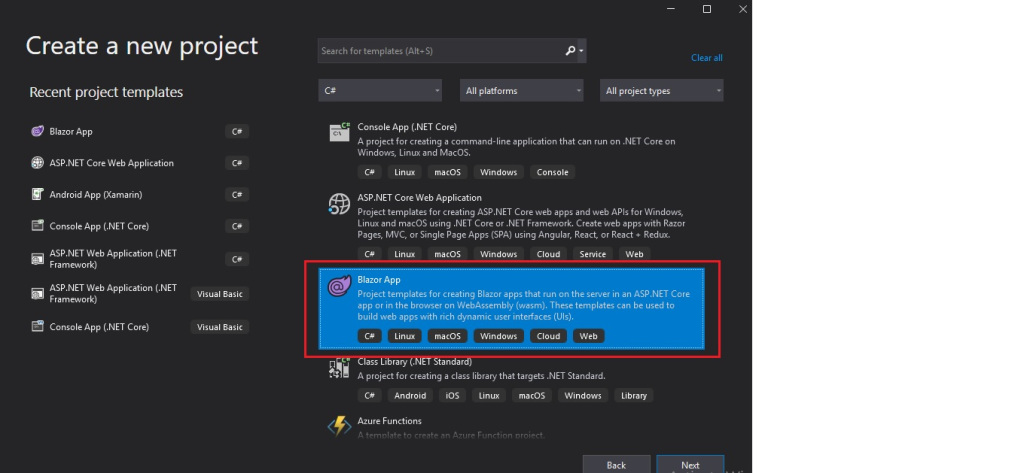Screen dimensions: 1024x473
Task: Open the All project types filter dropdown
Action: pos(662,91)
